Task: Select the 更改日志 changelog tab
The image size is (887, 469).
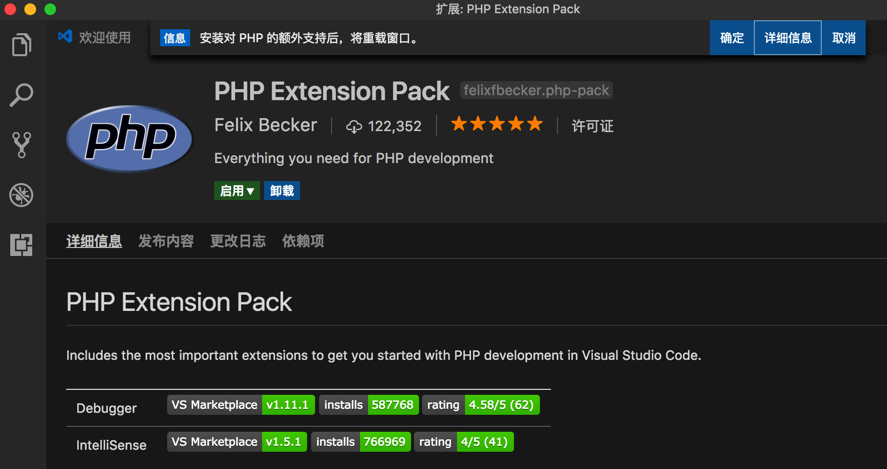Action: coord(238,241)
